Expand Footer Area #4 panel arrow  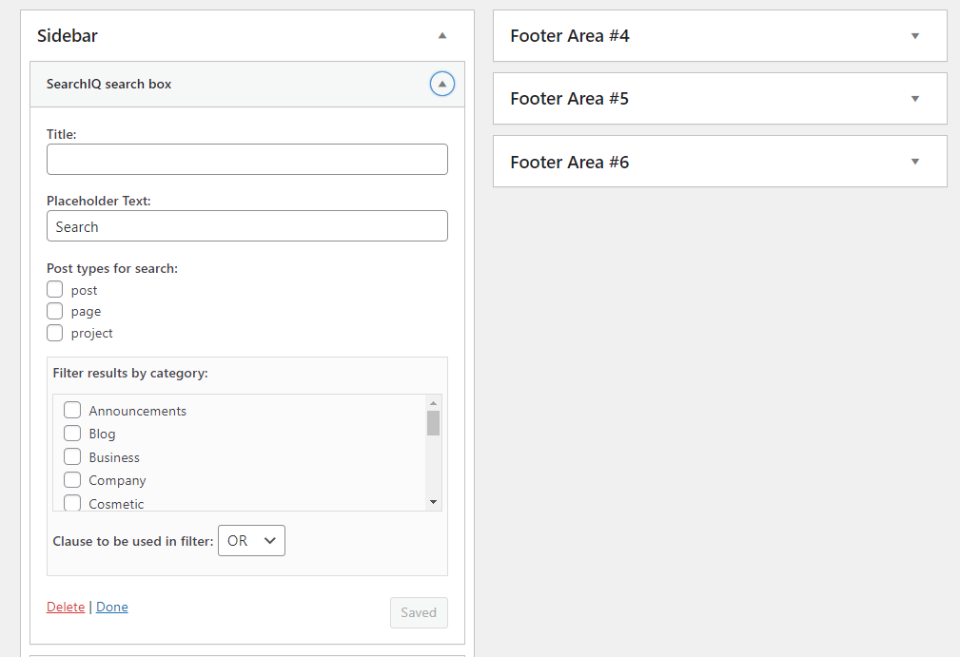click(914, 36)
